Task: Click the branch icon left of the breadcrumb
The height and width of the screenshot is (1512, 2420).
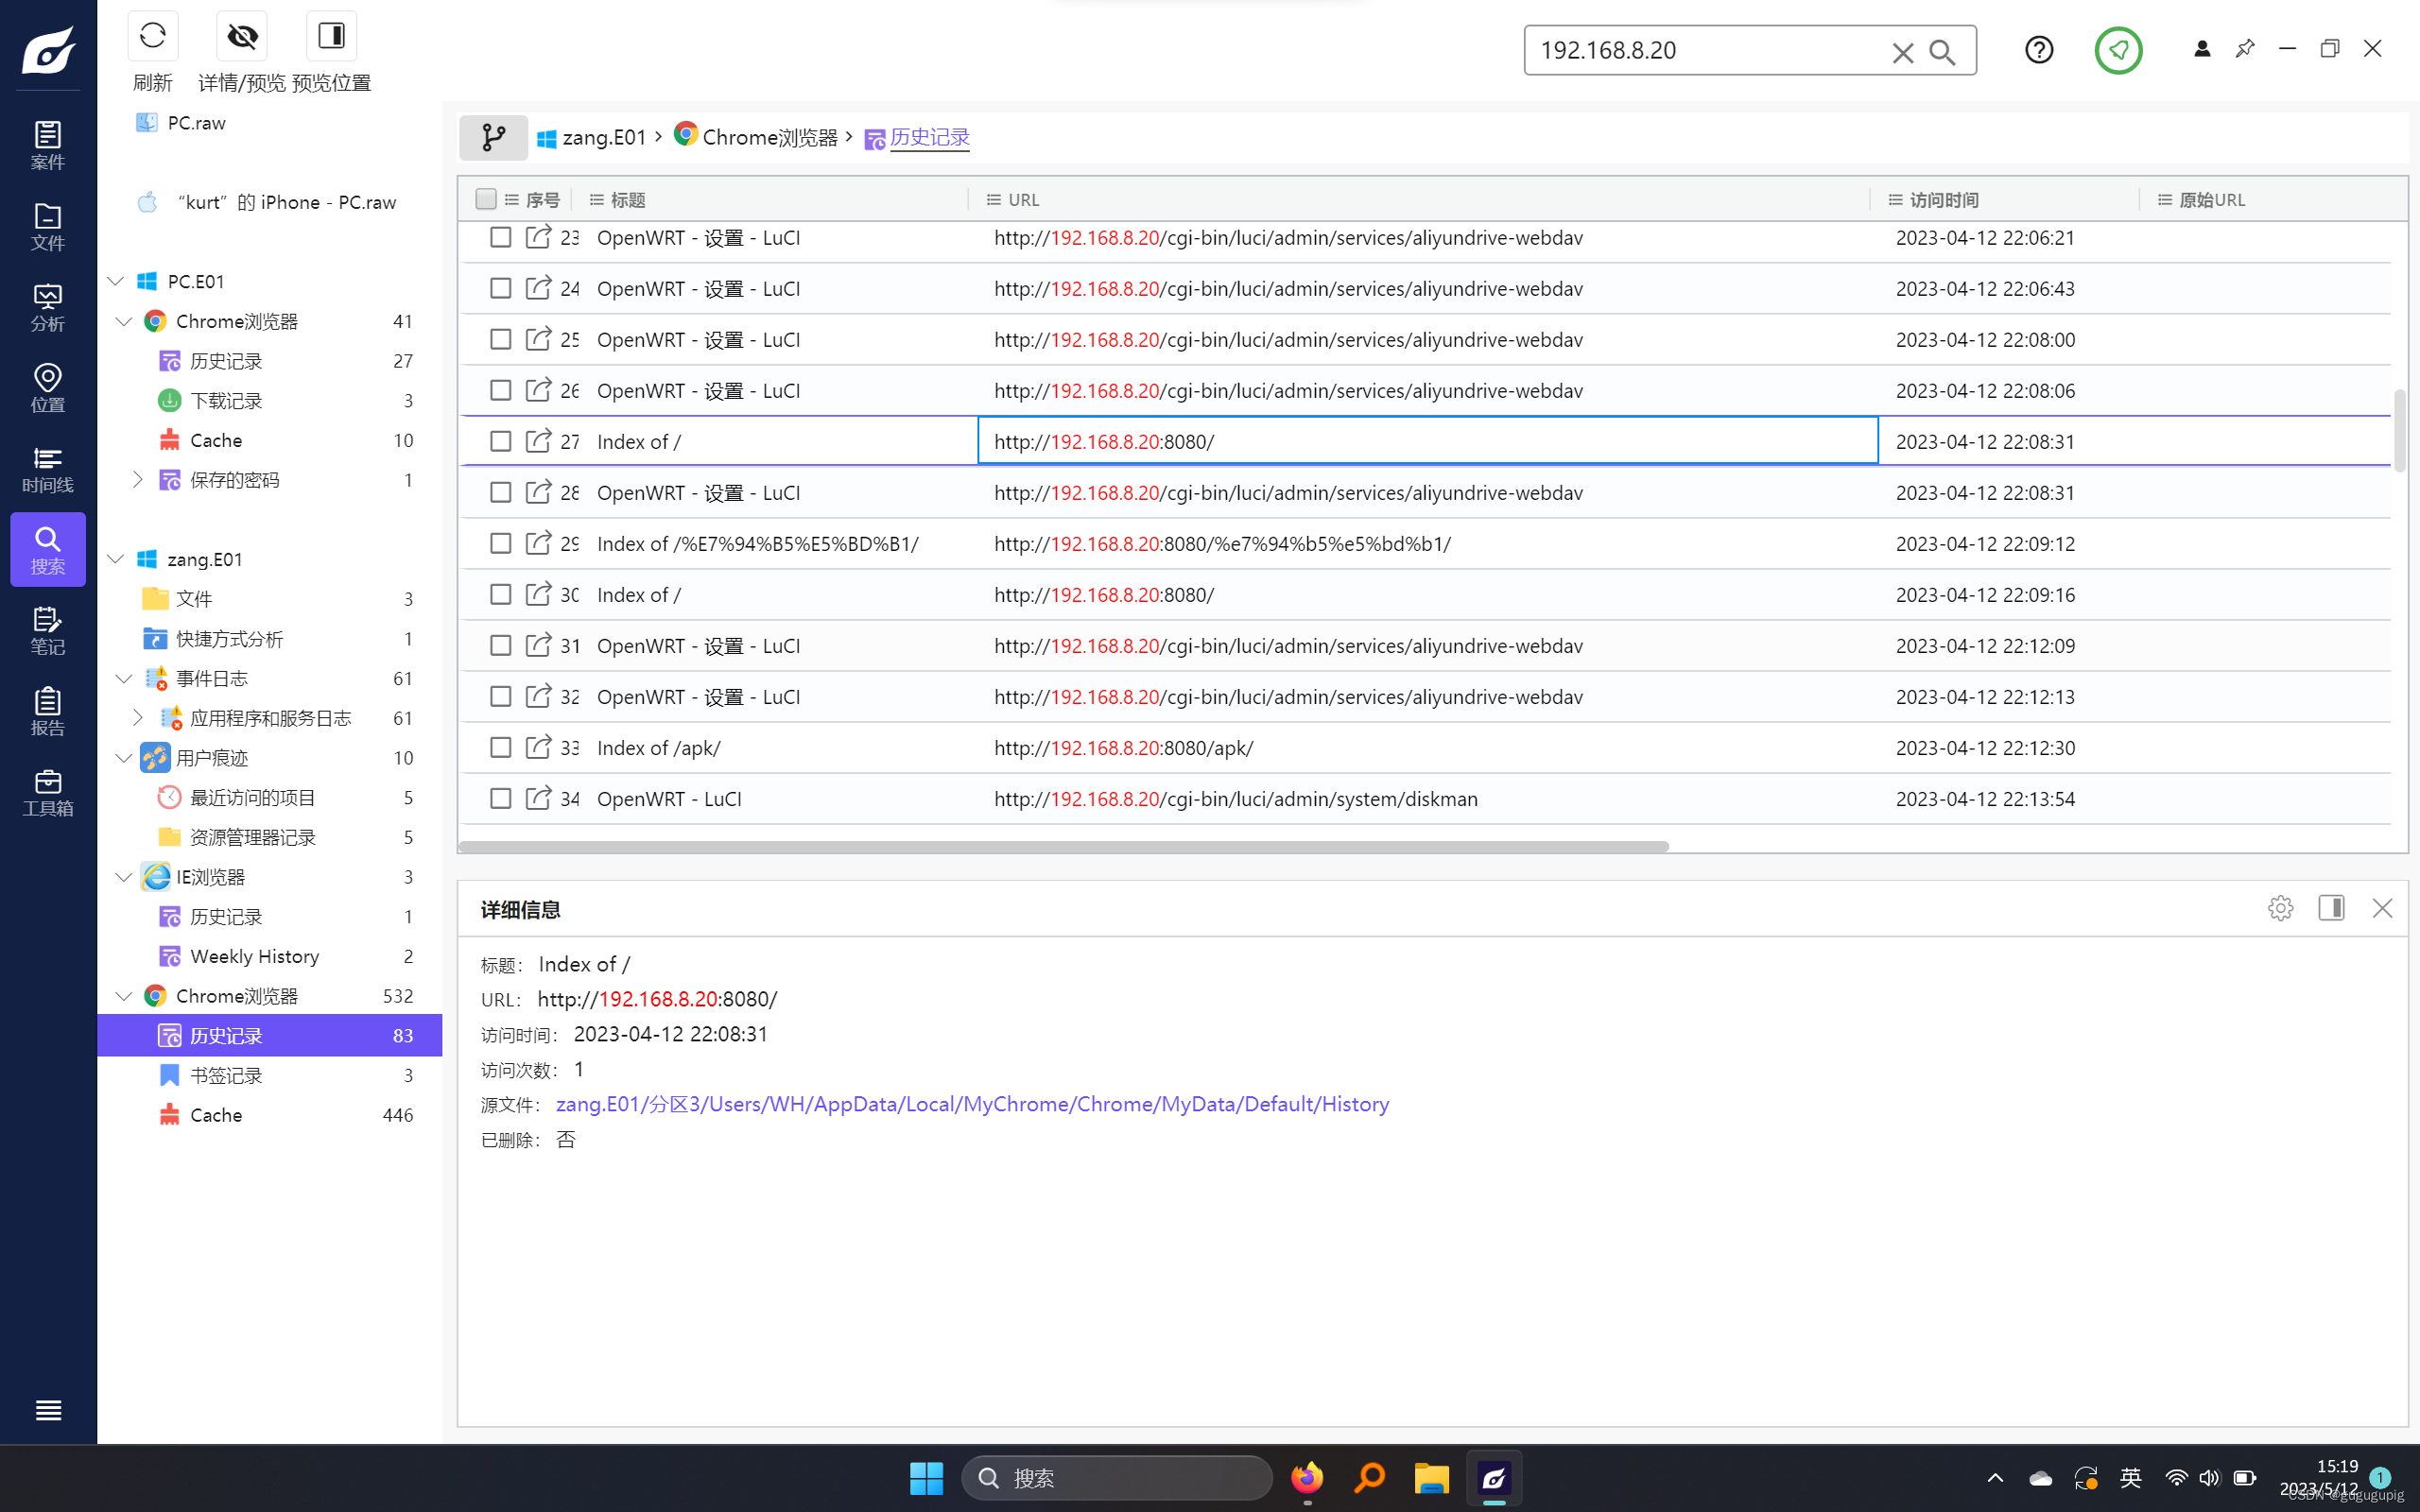Action: point(493,137)
